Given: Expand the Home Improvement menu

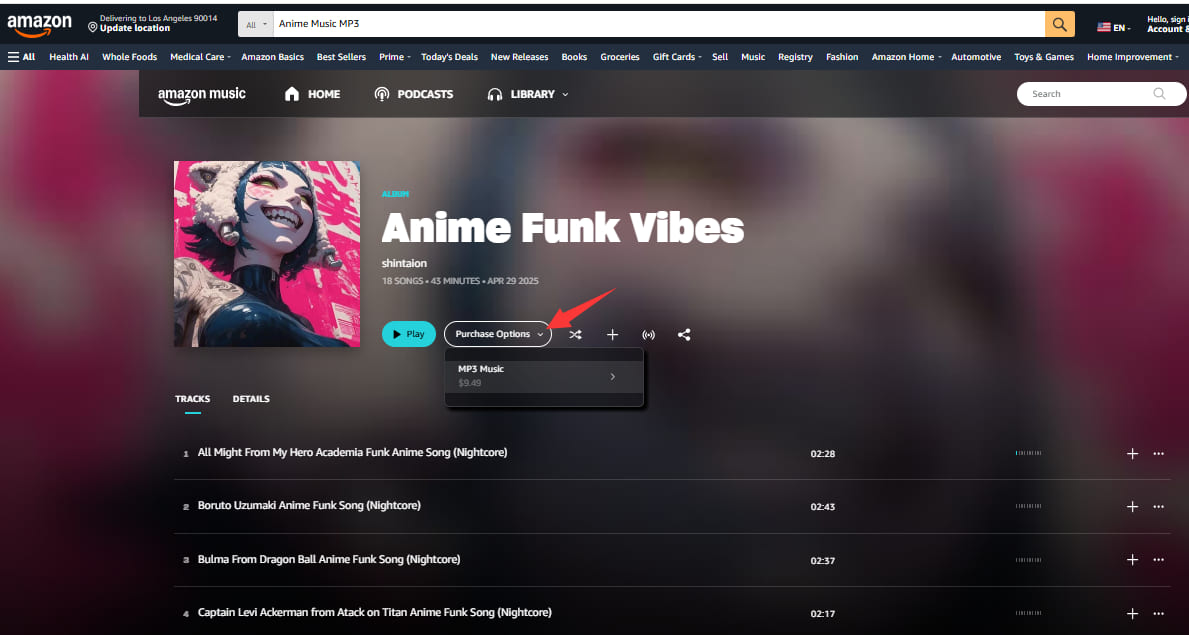Looking at the screenshot, I should [x=1133, y=57].
